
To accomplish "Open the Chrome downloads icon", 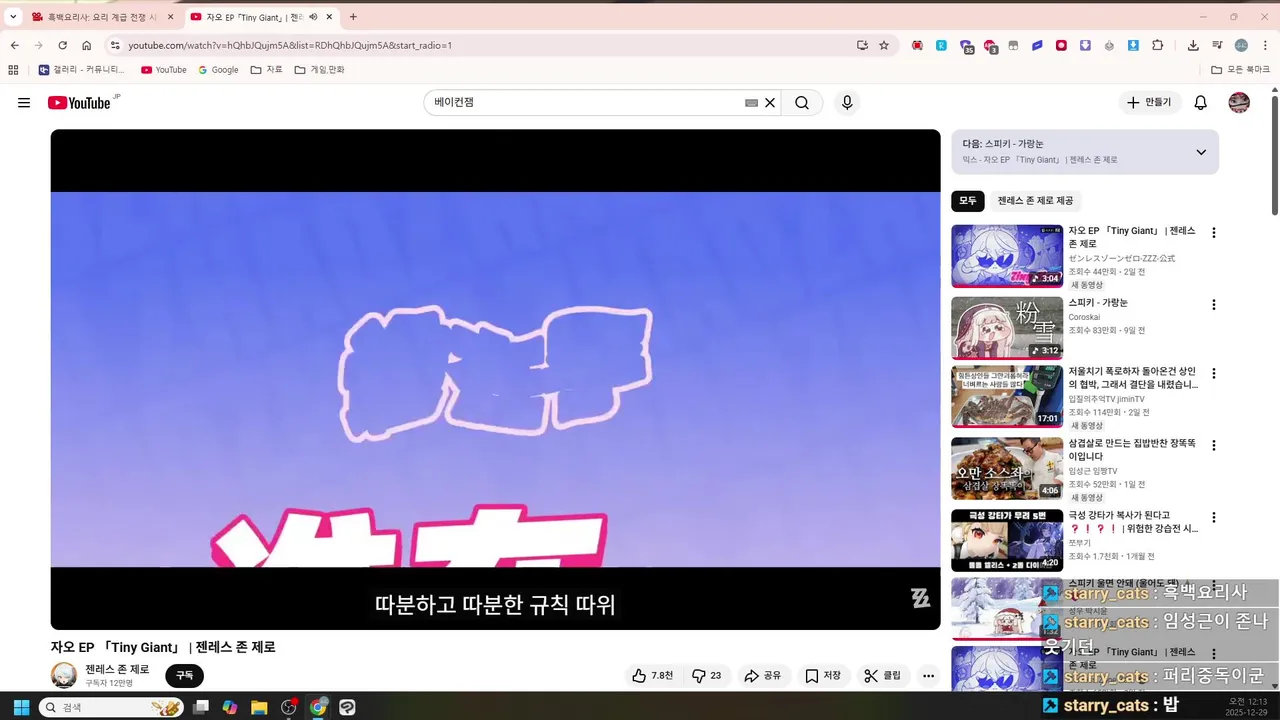I will tap(1193, 45).
